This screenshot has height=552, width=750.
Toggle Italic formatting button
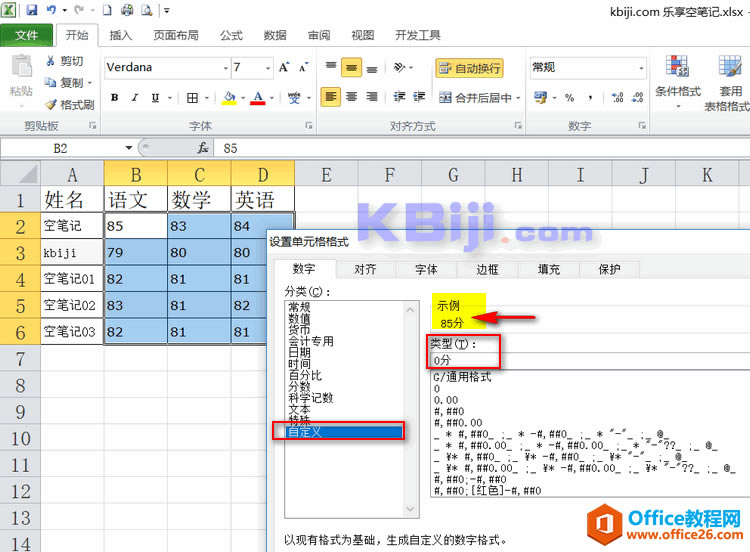pyautogui.click(x=135, y=98)
